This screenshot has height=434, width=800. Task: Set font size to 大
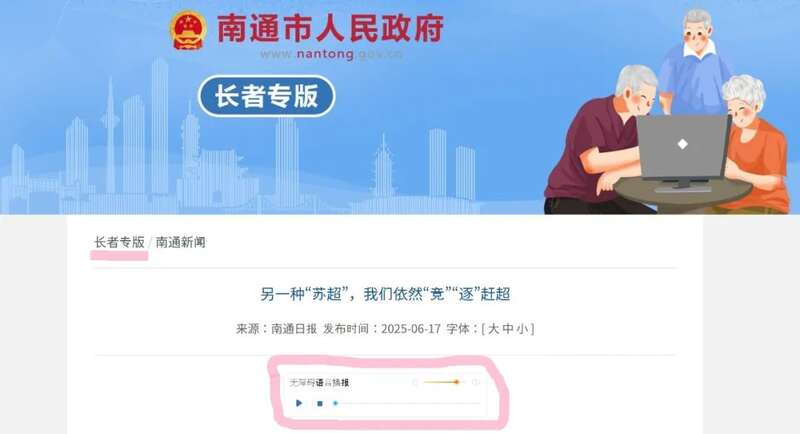pyautogui.click(x=493, y=329)
